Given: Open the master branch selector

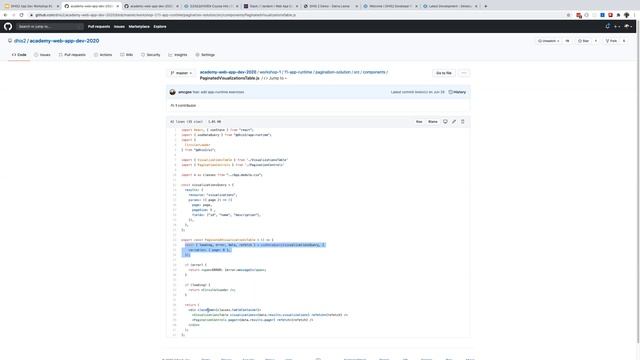Looking at the screenshot, I should tap(181, 73).
